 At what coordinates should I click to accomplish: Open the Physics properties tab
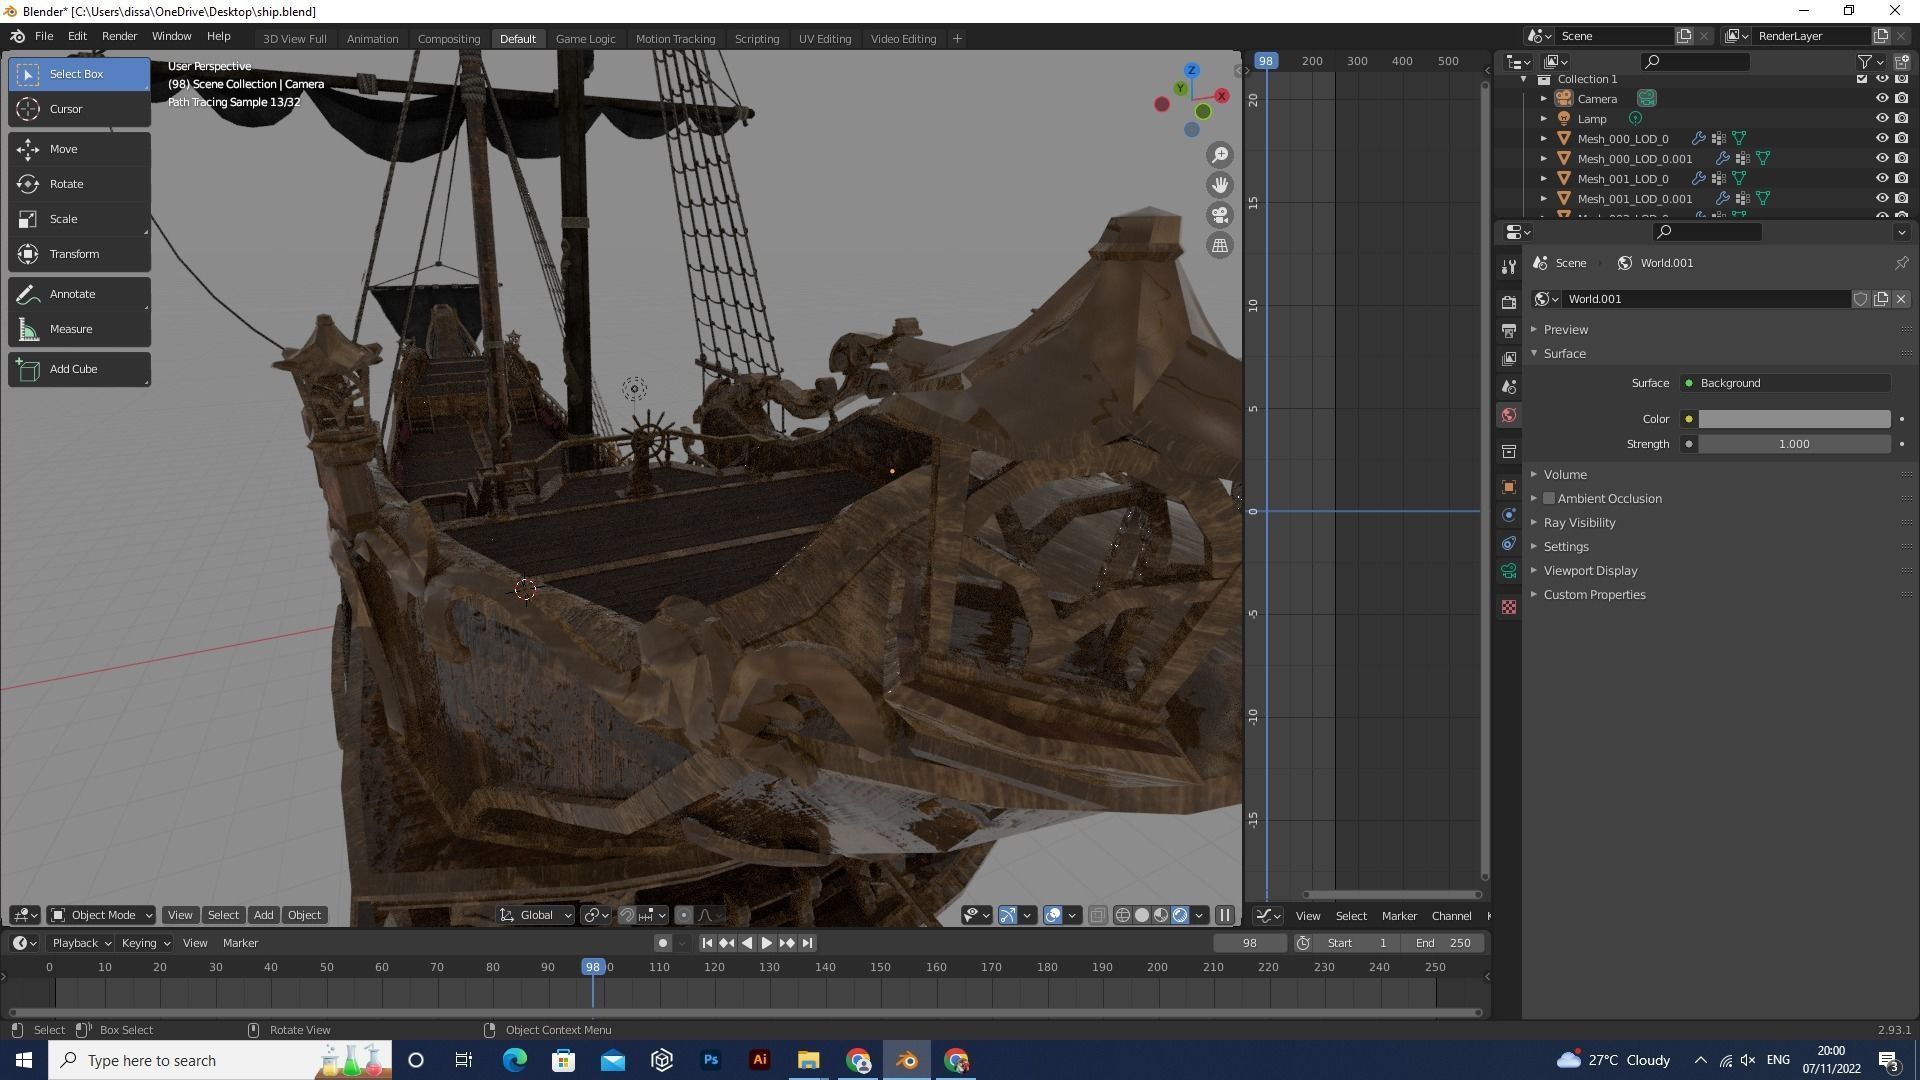(x=1509, y=515)
